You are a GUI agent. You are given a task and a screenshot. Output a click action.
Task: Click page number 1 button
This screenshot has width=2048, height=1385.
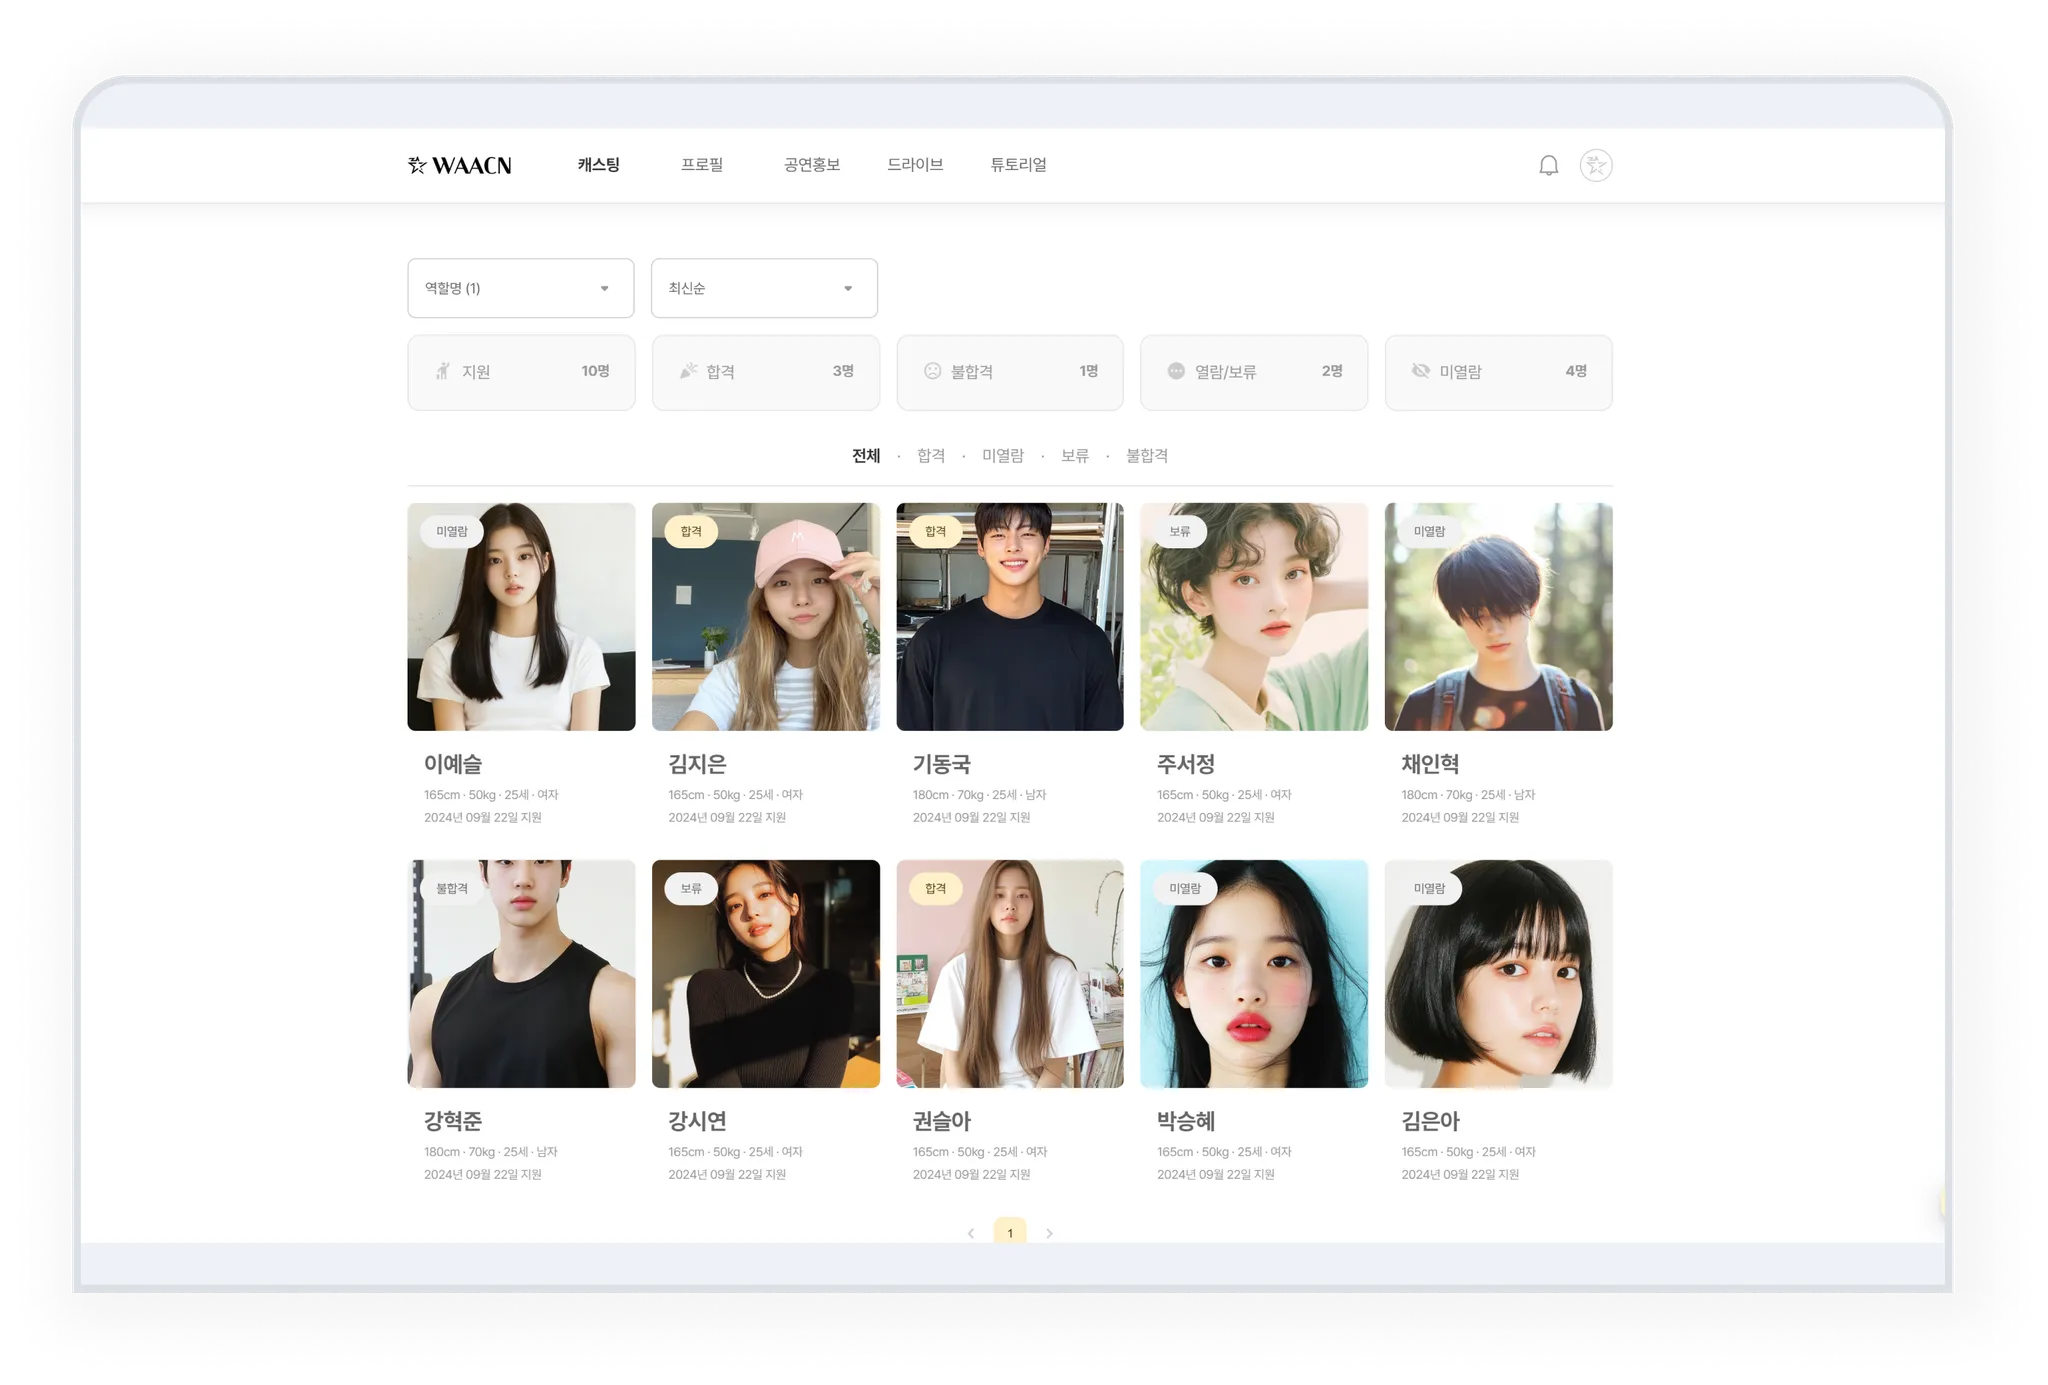1009,1232
